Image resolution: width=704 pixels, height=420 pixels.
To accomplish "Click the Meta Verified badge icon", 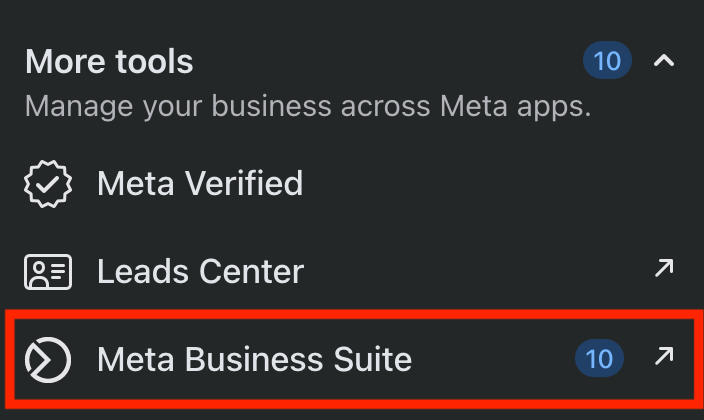I will [48, 184].
